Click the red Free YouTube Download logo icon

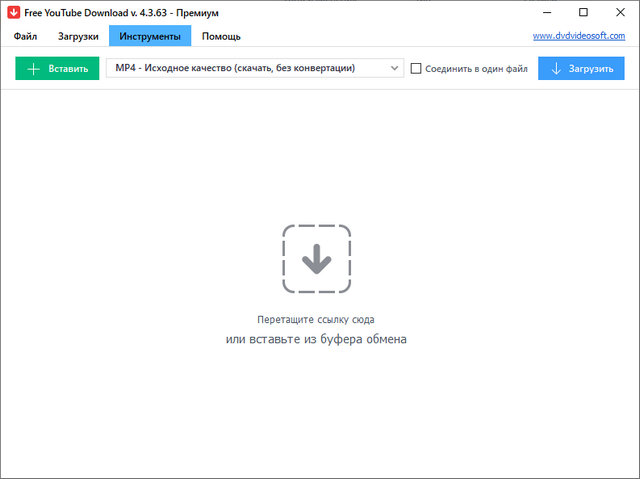pyautogui.click(x=13, y=12)
